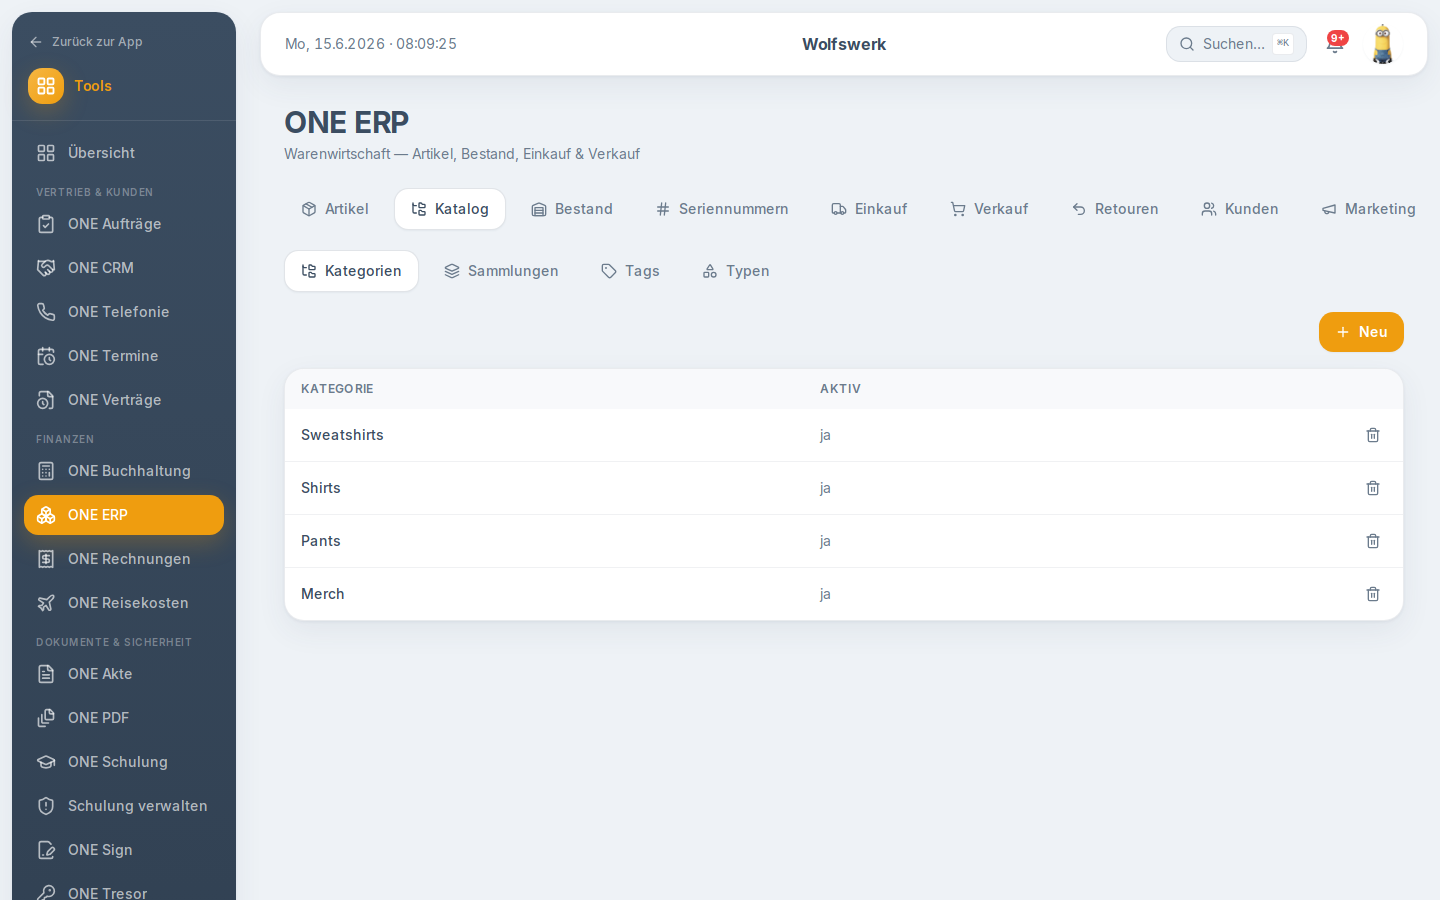Image resolution: width=1440 pixels, height=900 pixels.
Task: Open the Kunden tab
Action: [1240, 209]
